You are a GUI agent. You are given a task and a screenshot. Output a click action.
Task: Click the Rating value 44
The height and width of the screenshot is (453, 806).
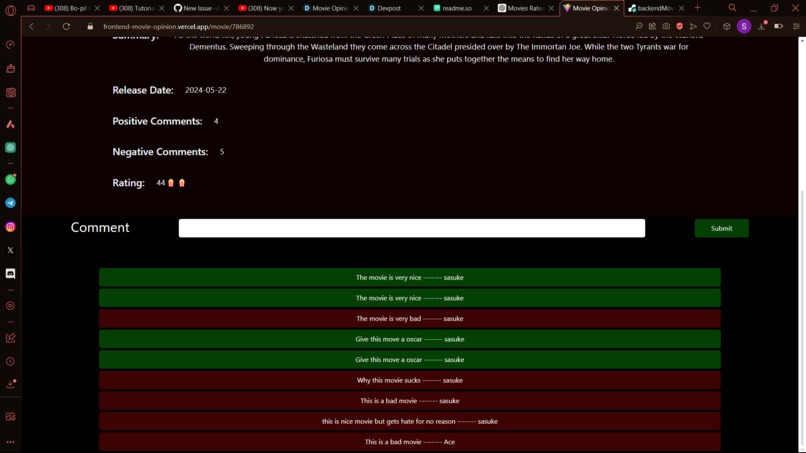[160, 183]
